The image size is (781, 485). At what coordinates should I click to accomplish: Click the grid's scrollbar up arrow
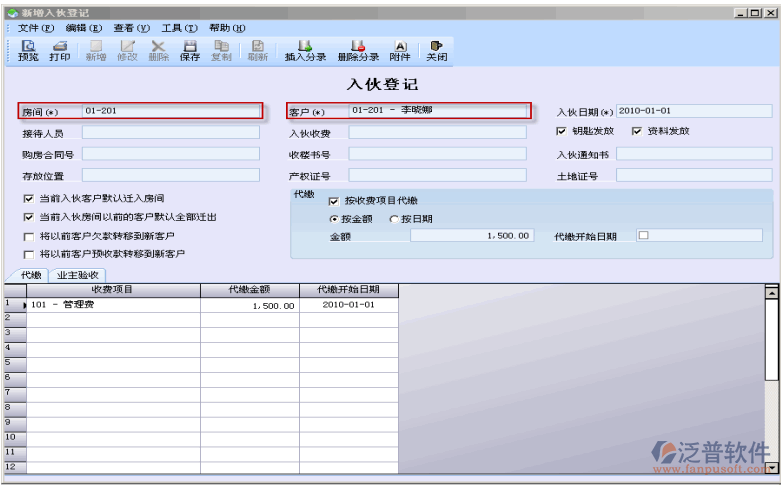tap(771, 292)
